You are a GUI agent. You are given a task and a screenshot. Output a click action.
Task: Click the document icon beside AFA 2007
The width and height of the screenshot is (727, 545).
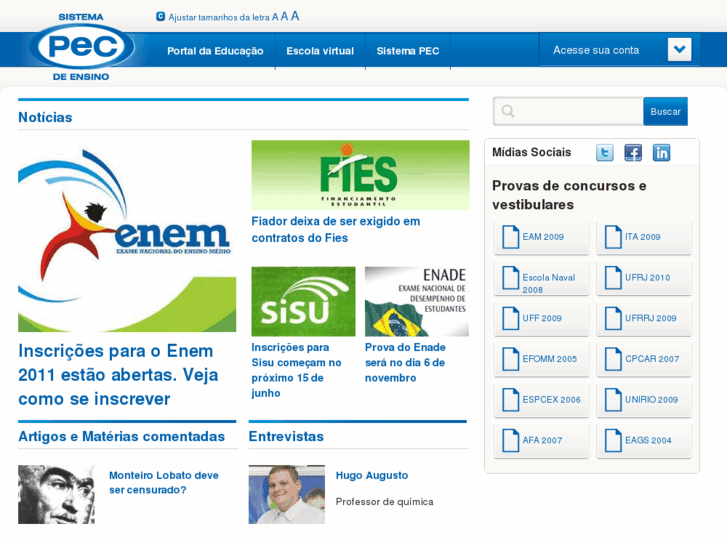510,441
